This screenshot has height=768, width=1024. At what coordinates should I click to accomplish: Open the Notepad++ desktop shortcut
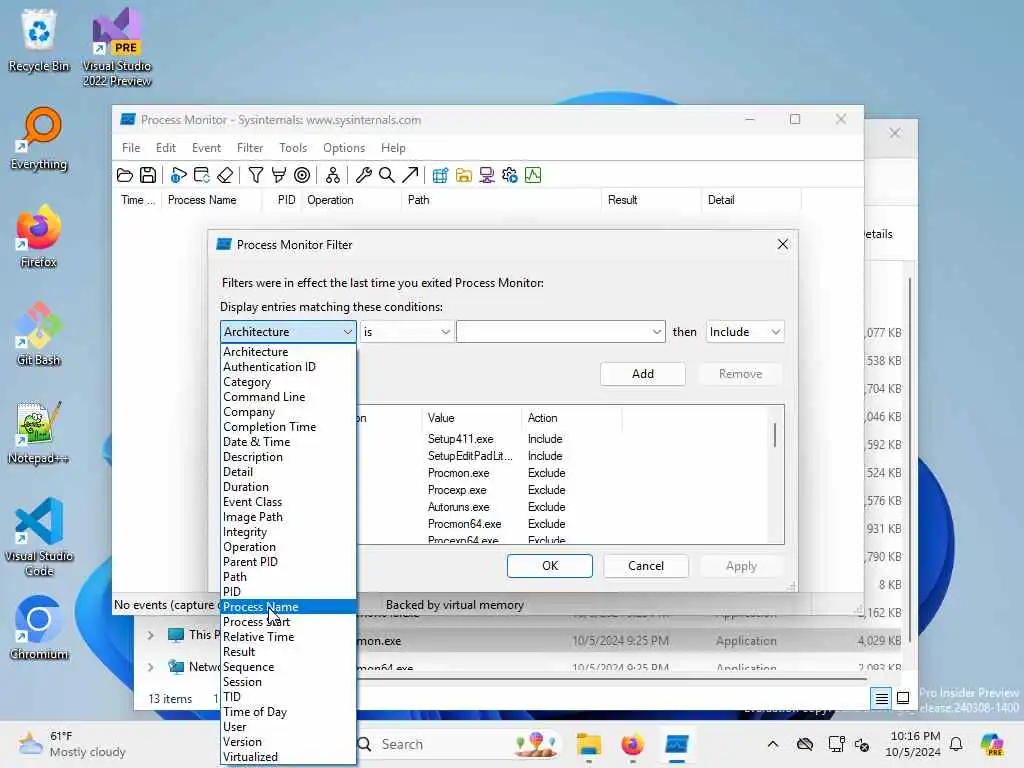coord(39,432)
